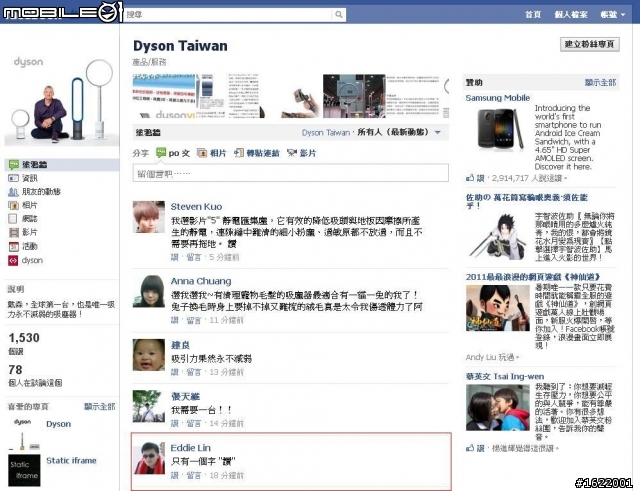
Task: Click the 1,530 likes count
Action: click(24, 338)
